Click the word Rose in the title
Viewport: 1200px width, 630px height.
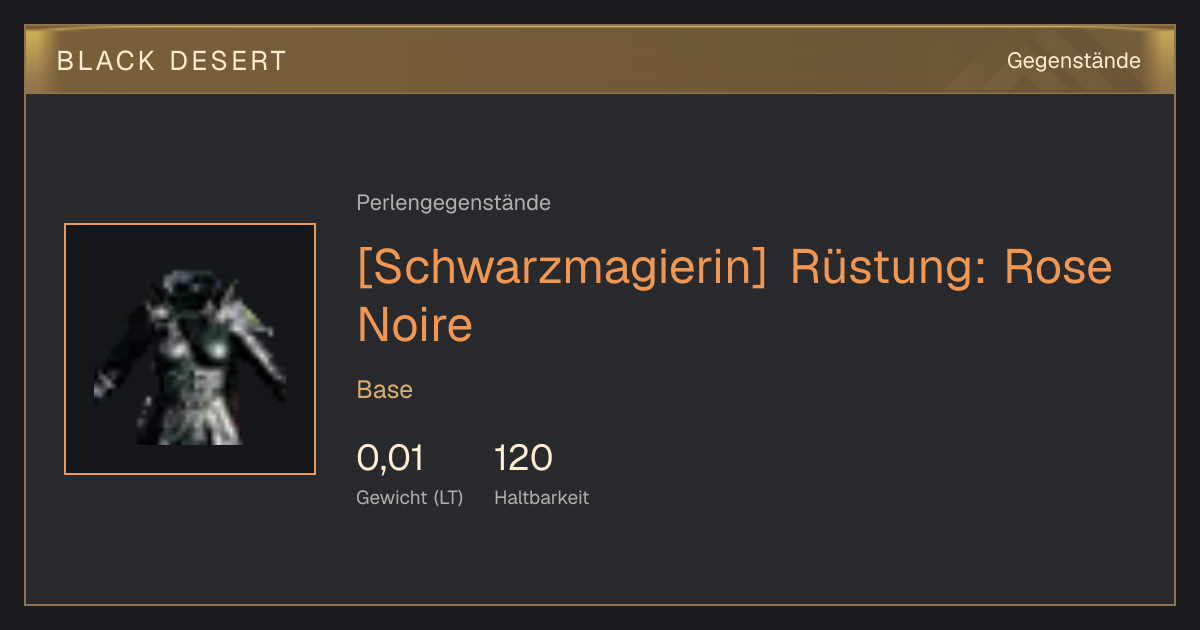[1059, 267]
